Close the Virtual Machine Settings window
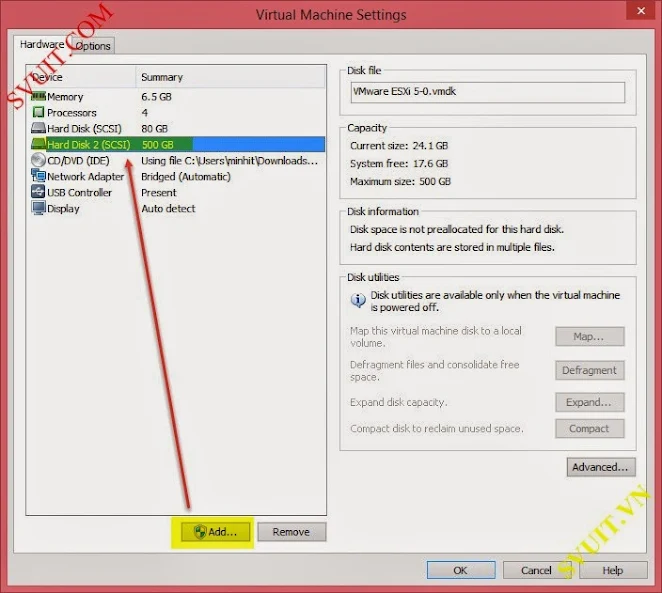Viewport: 662px width, 593px height. [x=641, y=10]
